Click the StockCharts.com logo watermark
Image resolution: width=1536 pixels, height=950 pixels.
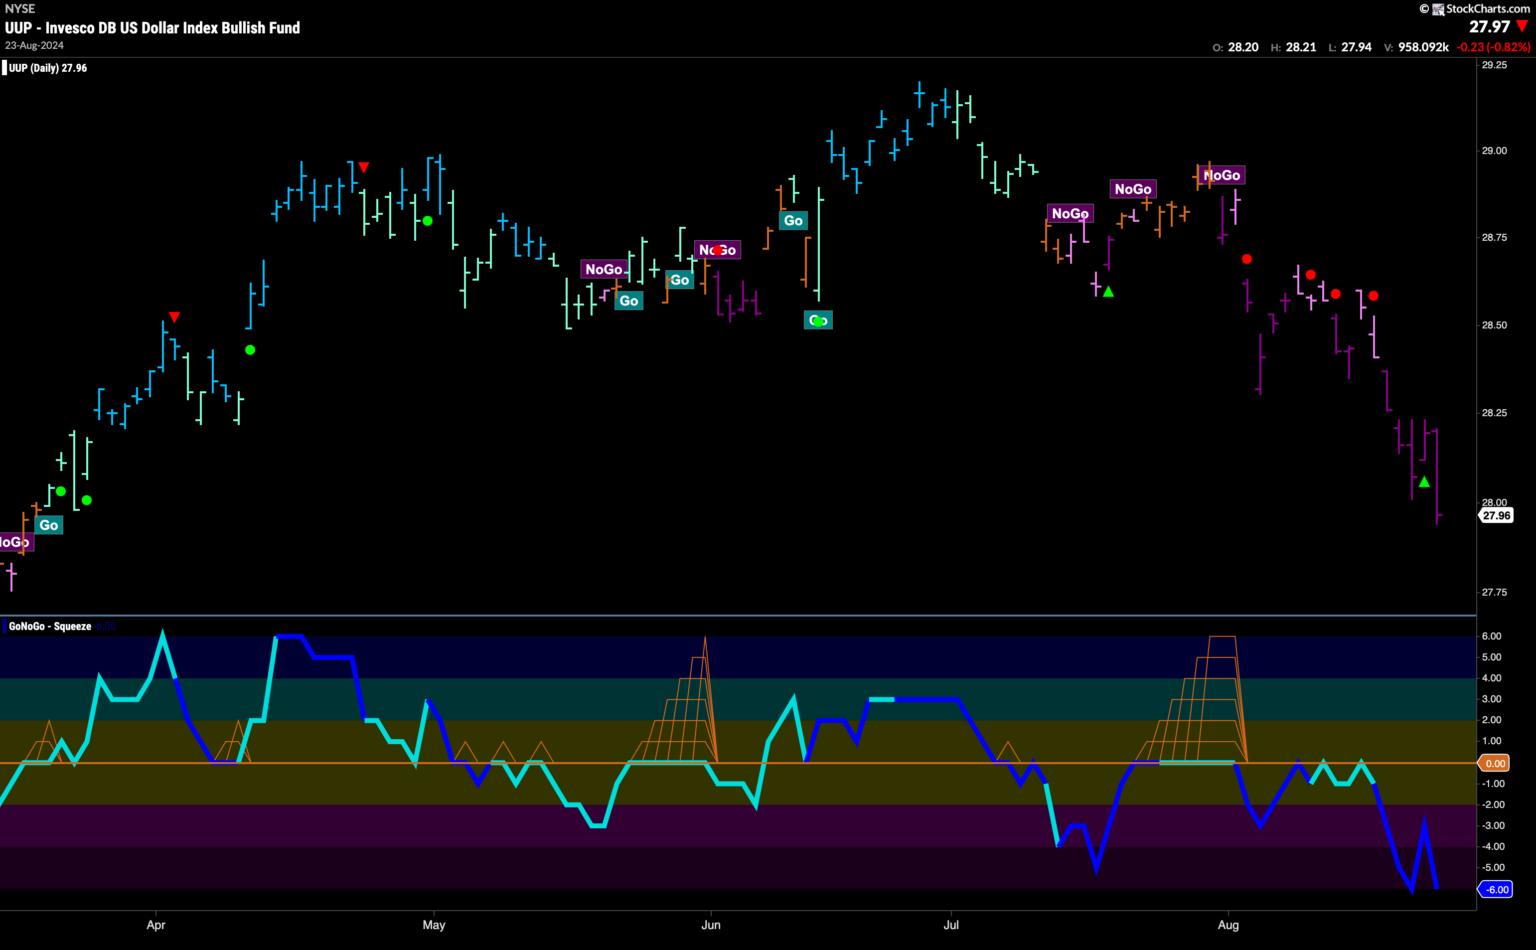[1480, 9]
